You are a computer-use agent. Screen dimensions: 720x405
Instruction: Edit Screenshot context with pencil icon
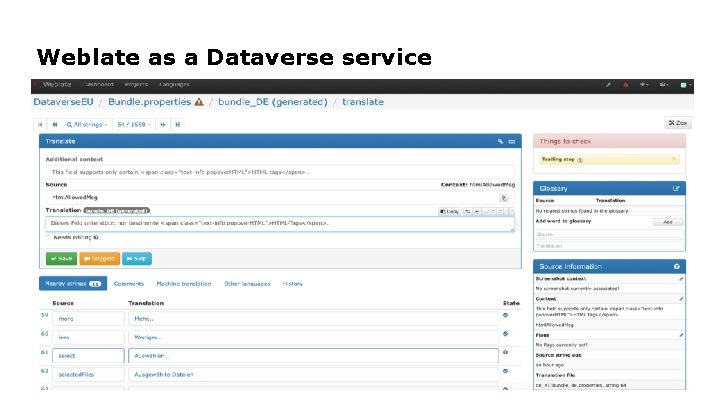681,279
